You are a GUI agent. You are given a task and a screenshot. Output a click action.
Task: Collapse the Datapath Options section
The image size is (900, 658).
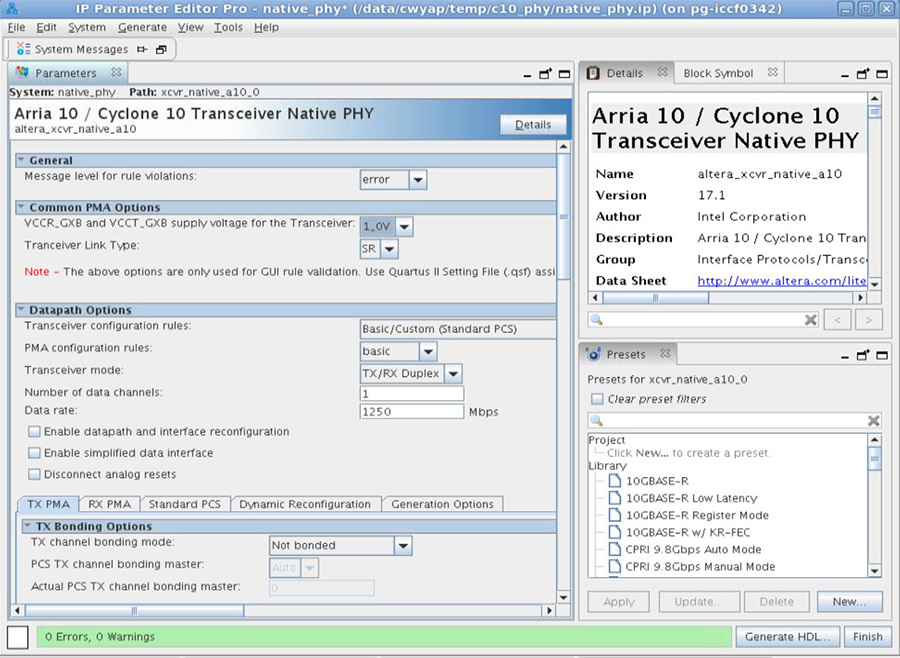coord(21,310)
